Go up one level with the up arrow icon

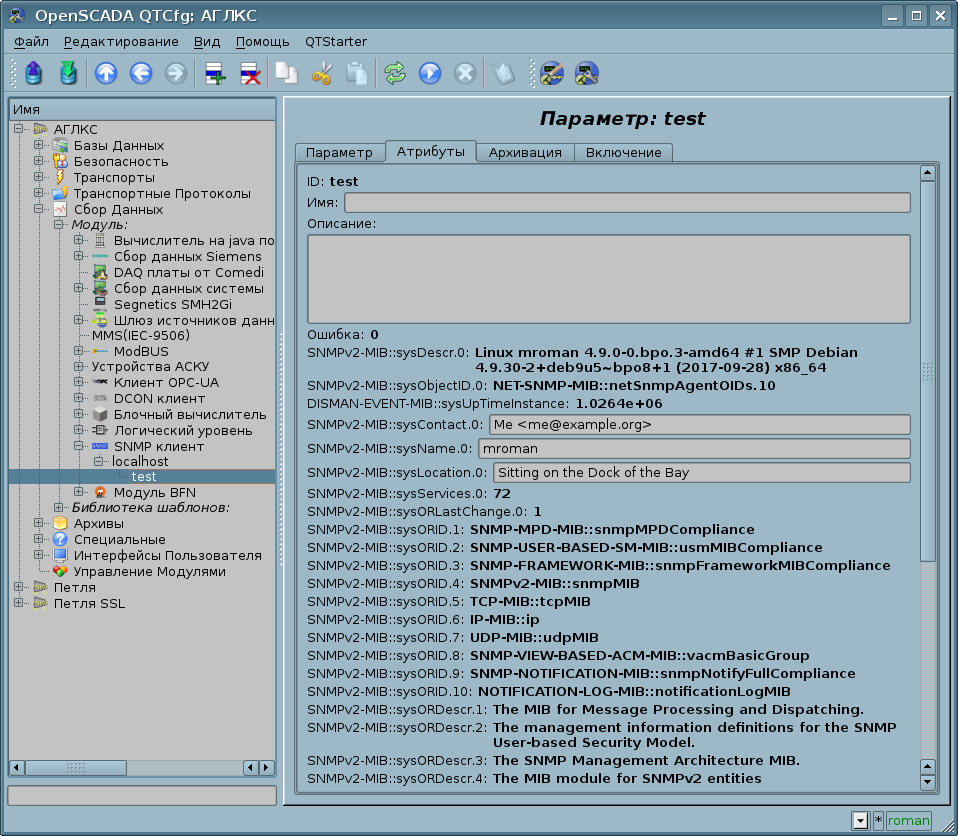click(x=106, y=73)
